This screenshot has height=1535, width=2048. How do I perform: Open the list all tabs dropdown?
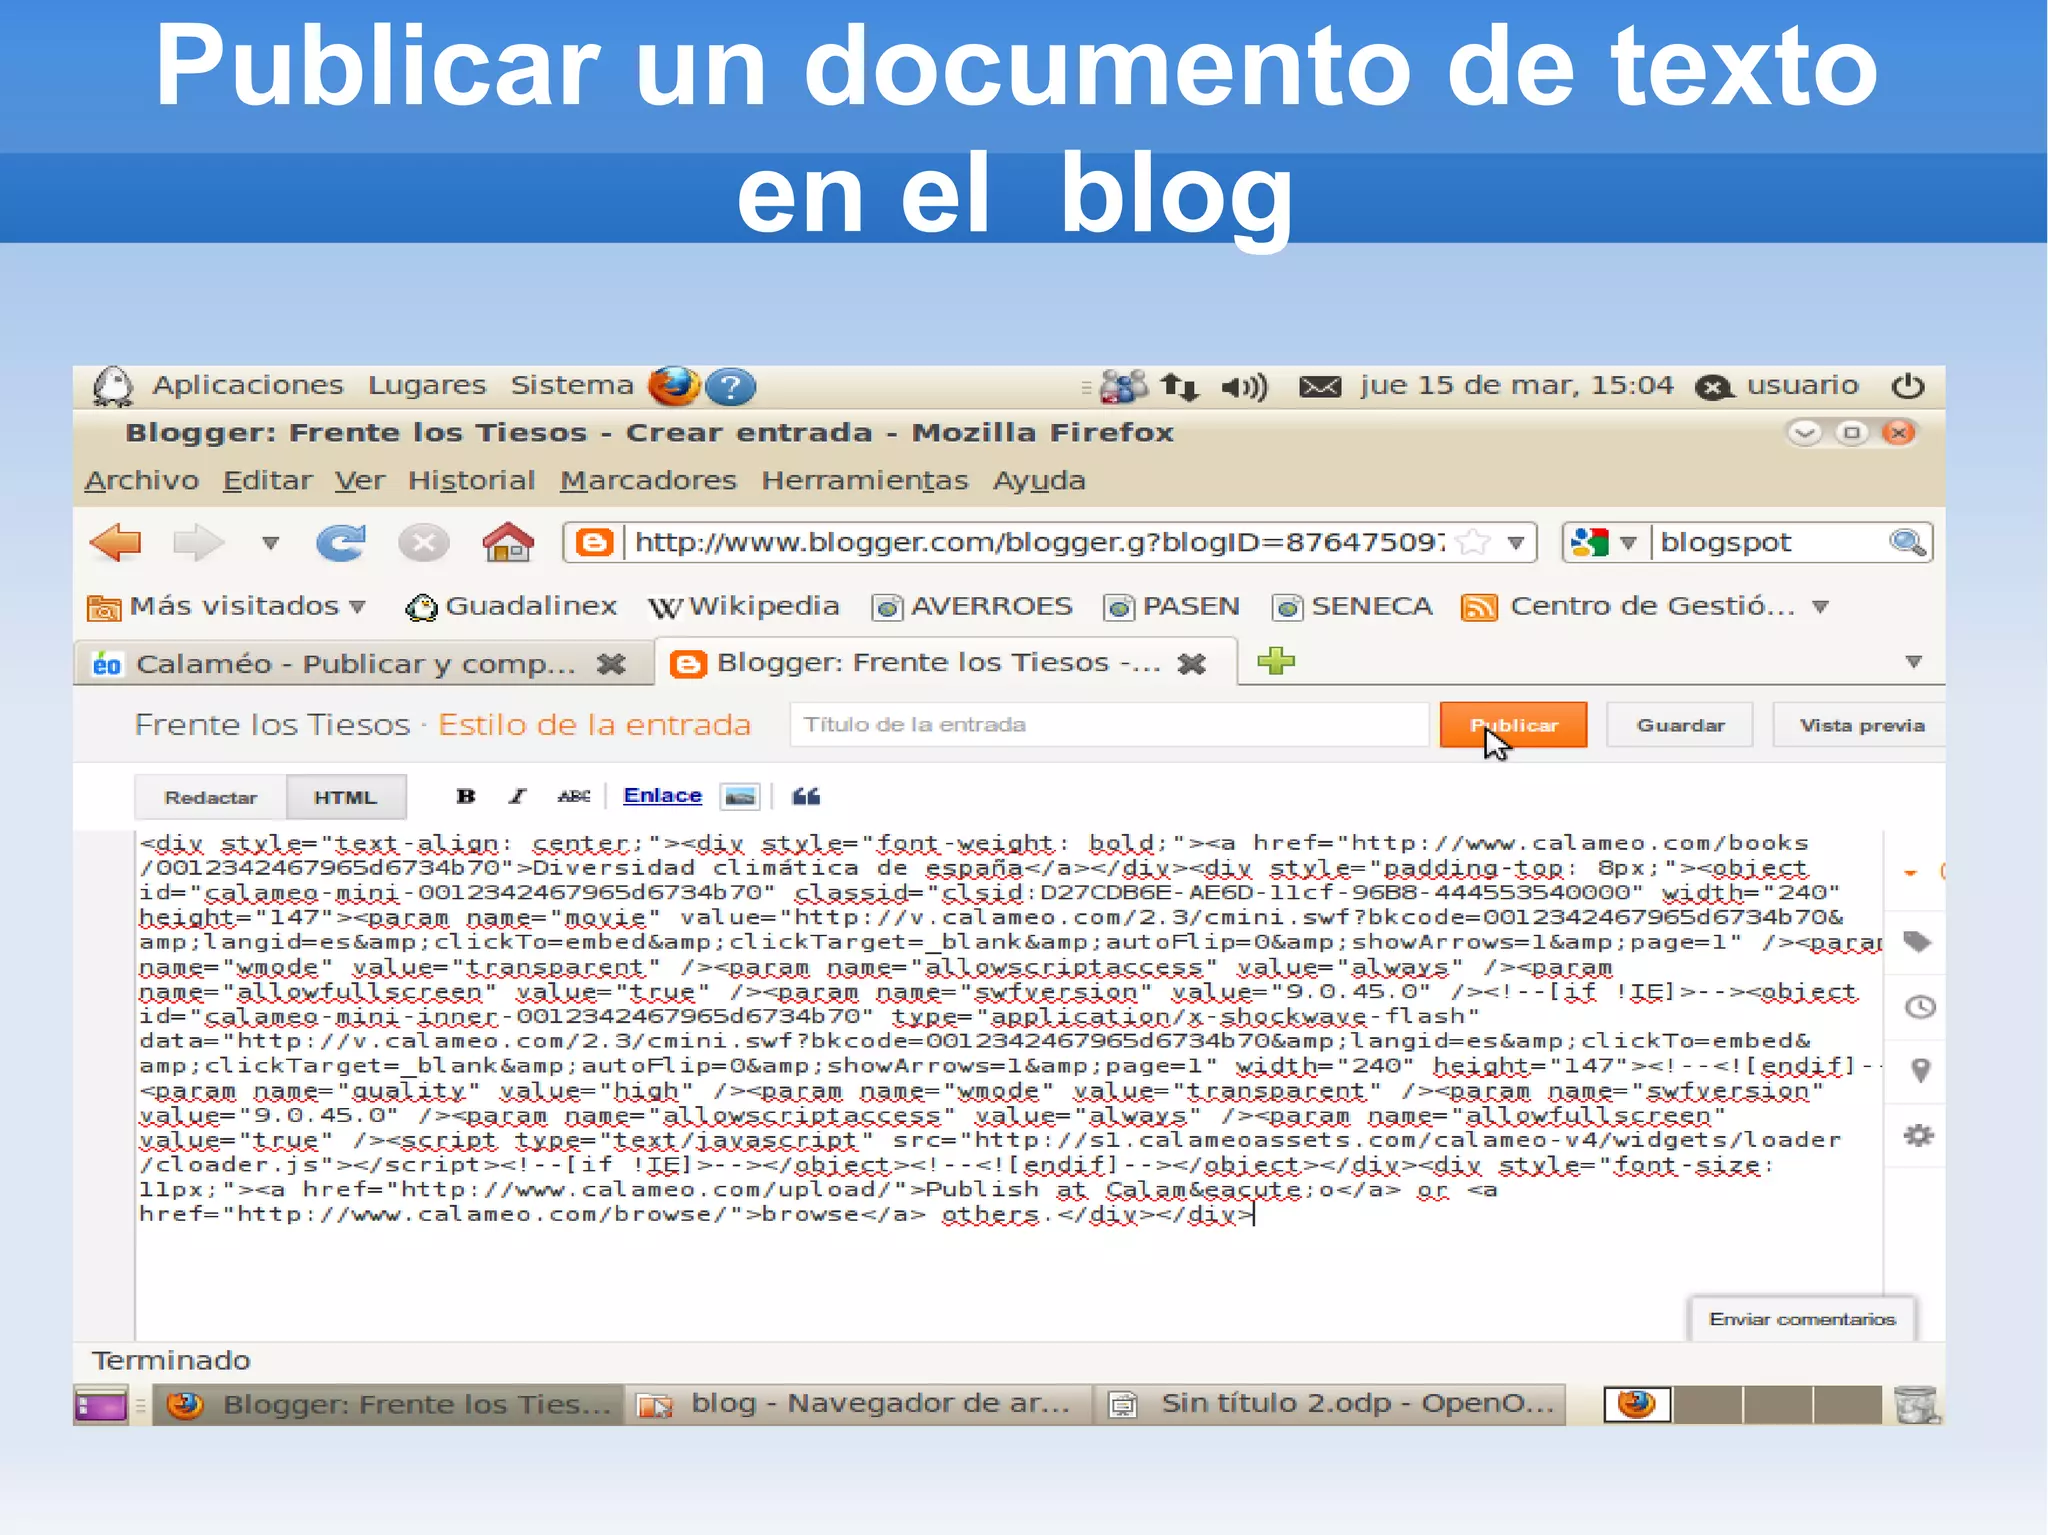point(1914,662)
